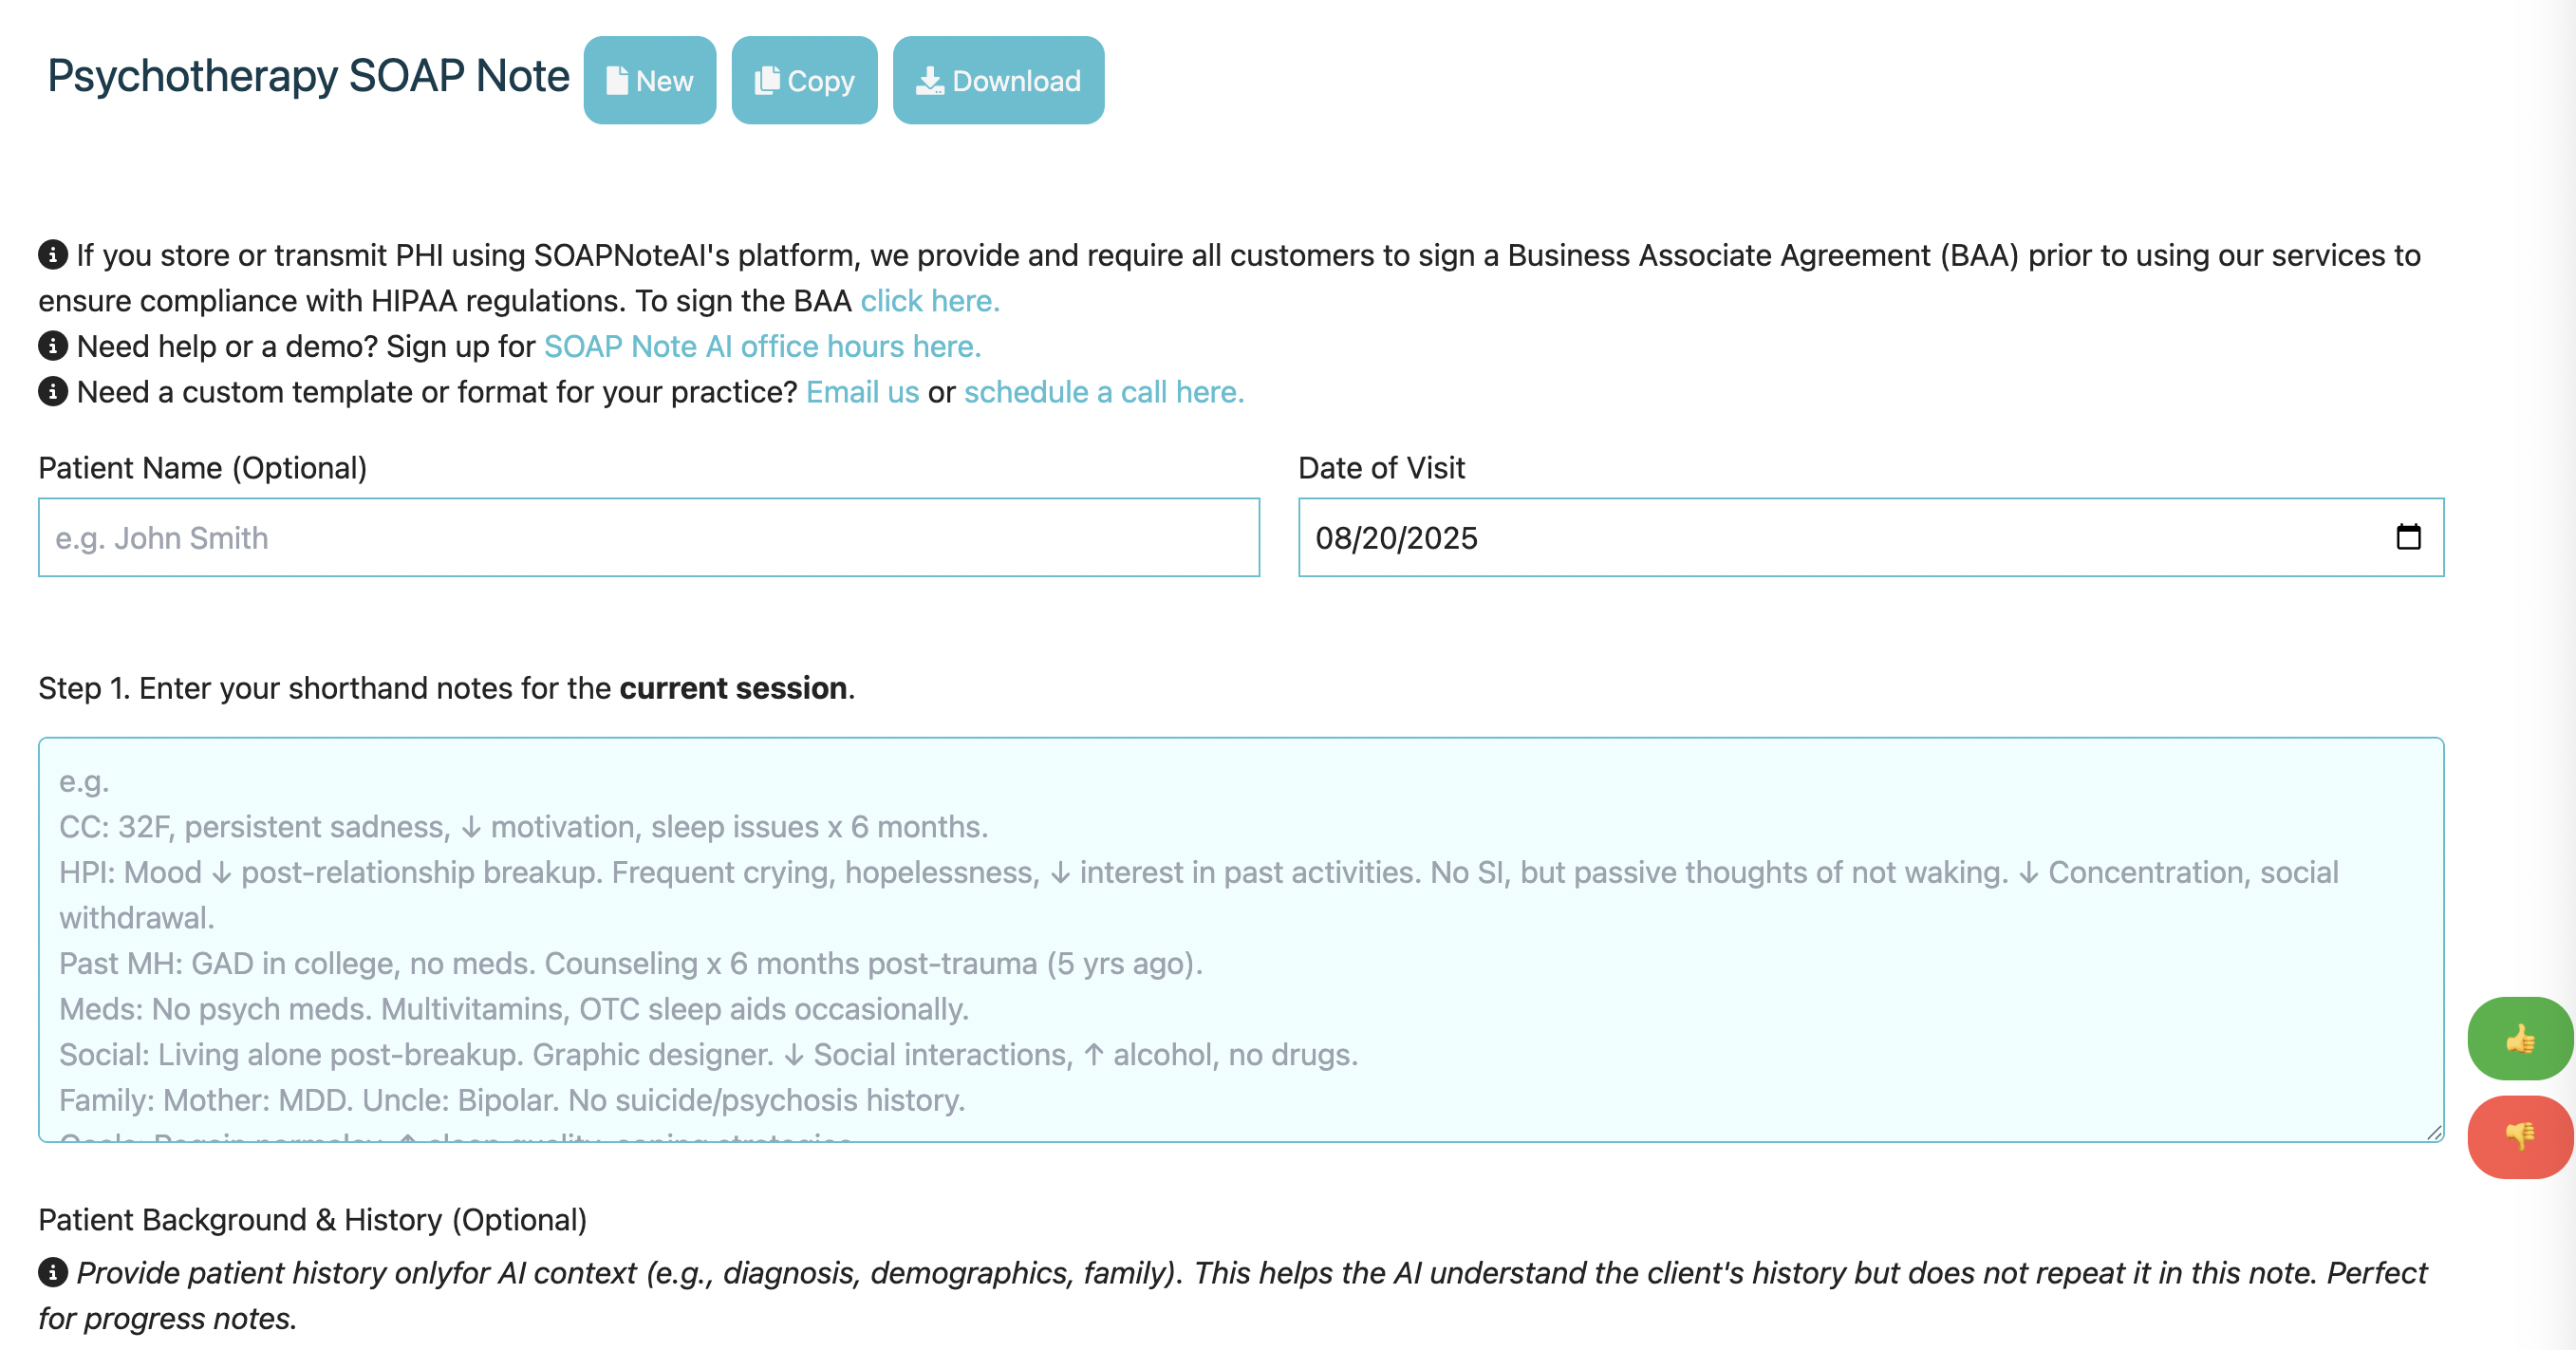Click the info icon under Patient Background & History
Screen dimensions: 2576x1350
click(53, 1273)
